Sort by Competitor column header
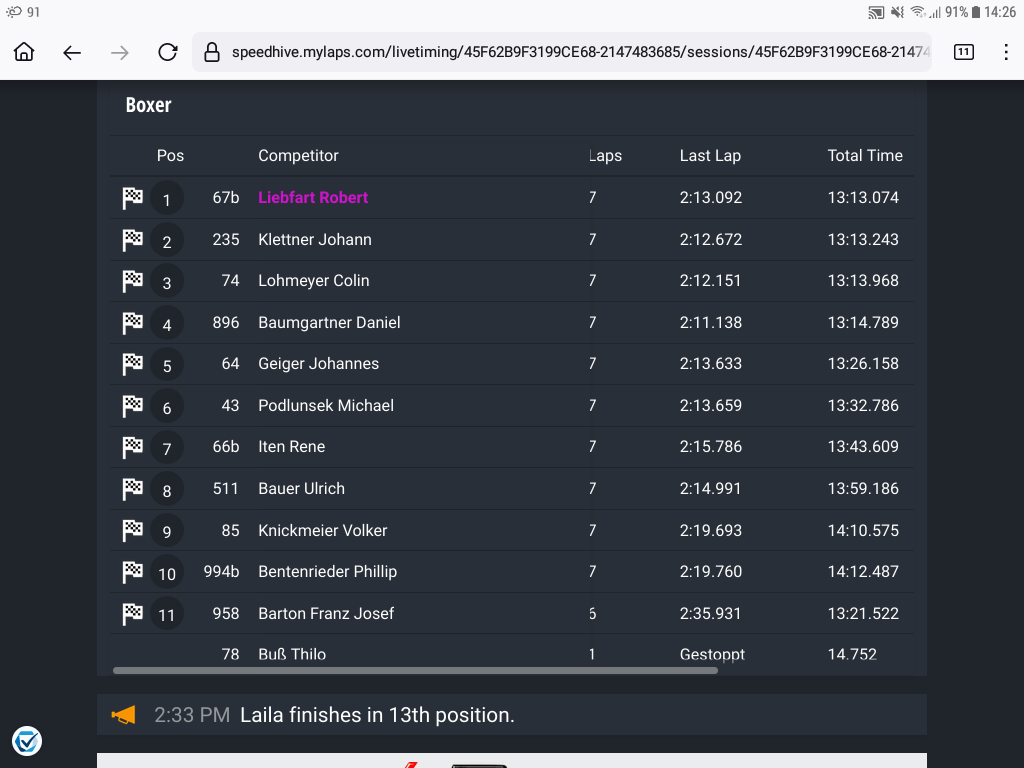 (298, 156)
